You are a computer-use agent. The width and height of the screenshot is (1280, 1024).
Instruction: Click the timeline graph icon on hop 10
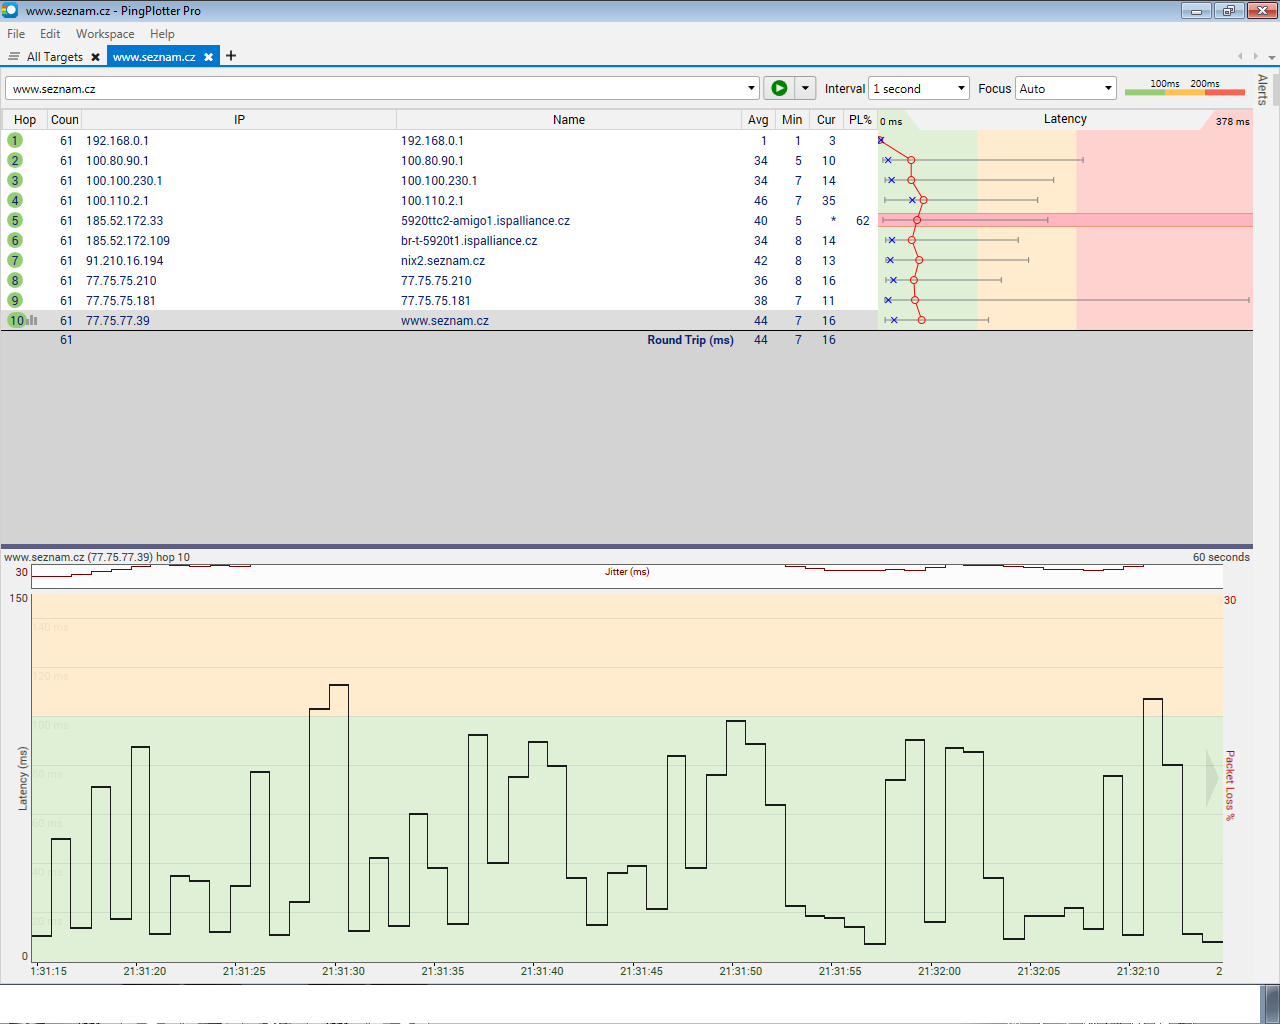(33, 320)
